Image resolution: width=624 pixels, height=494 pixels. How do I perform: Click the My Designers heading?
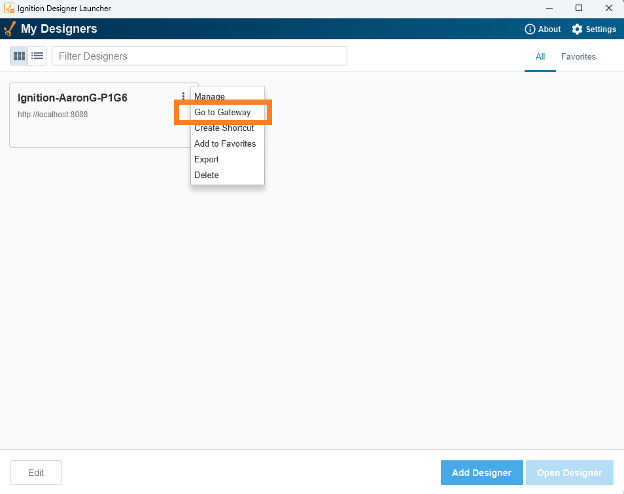59,29
